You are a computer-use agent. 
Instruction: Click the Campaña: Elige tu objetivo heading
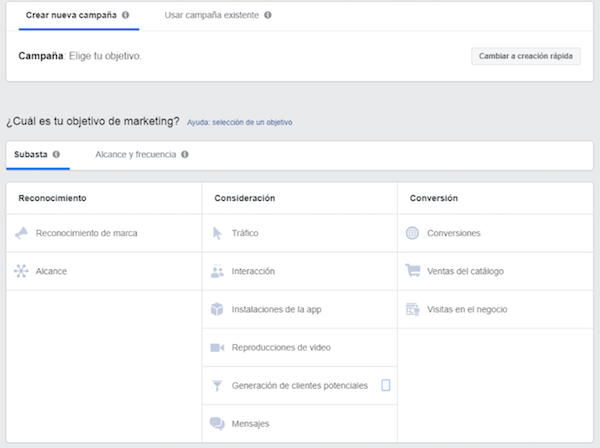[80, 56]
